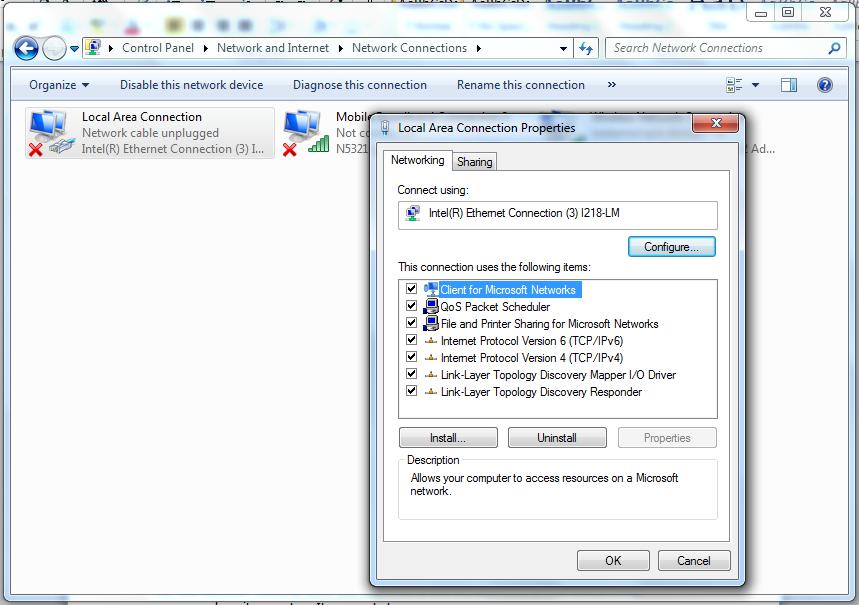859x605 pixels.
Task: Go back with the blue Back arrow
Action: (26, 49)
